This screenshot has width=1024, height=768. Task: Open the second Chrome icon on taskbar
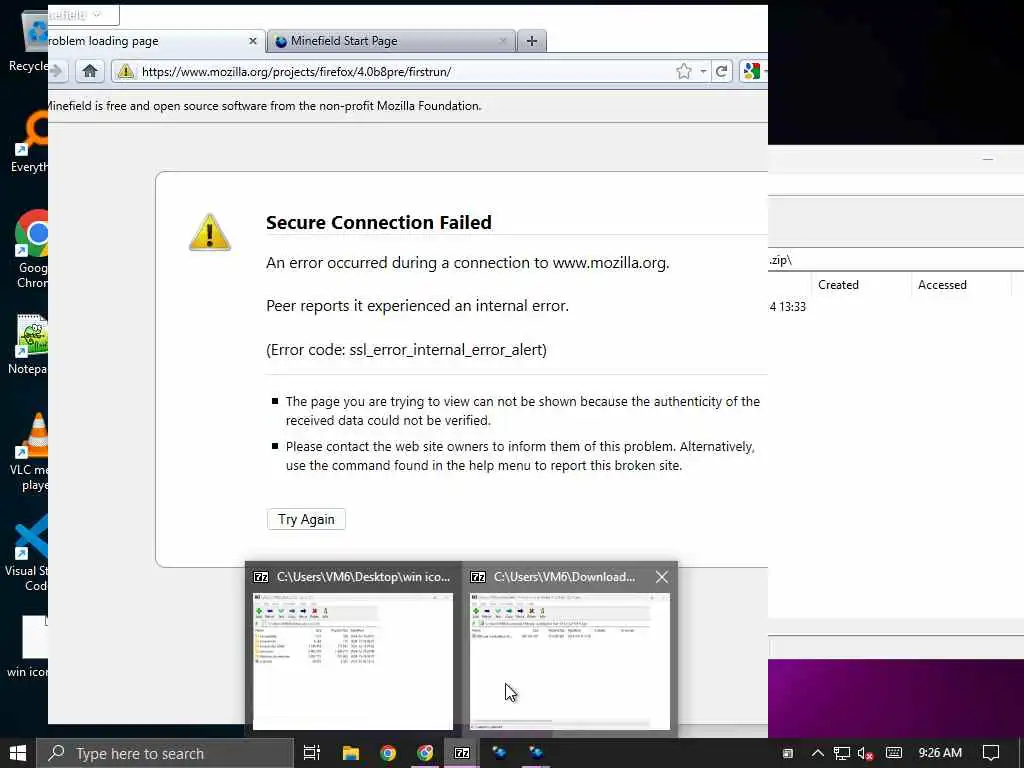(x=425, y=753)
